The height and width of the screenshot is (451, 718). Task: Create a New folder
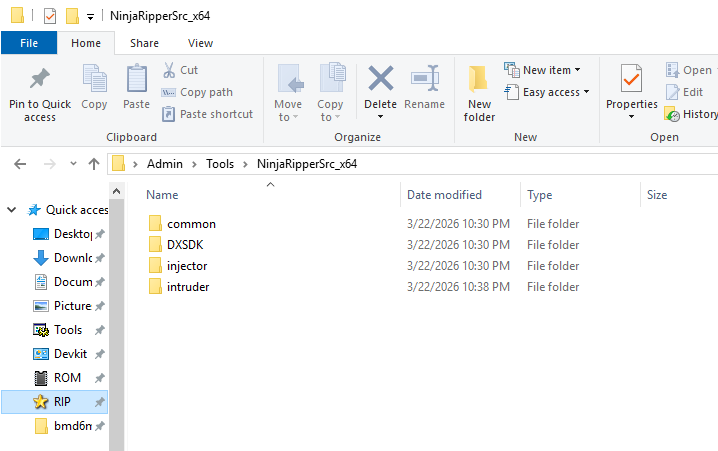coord(479,93)
